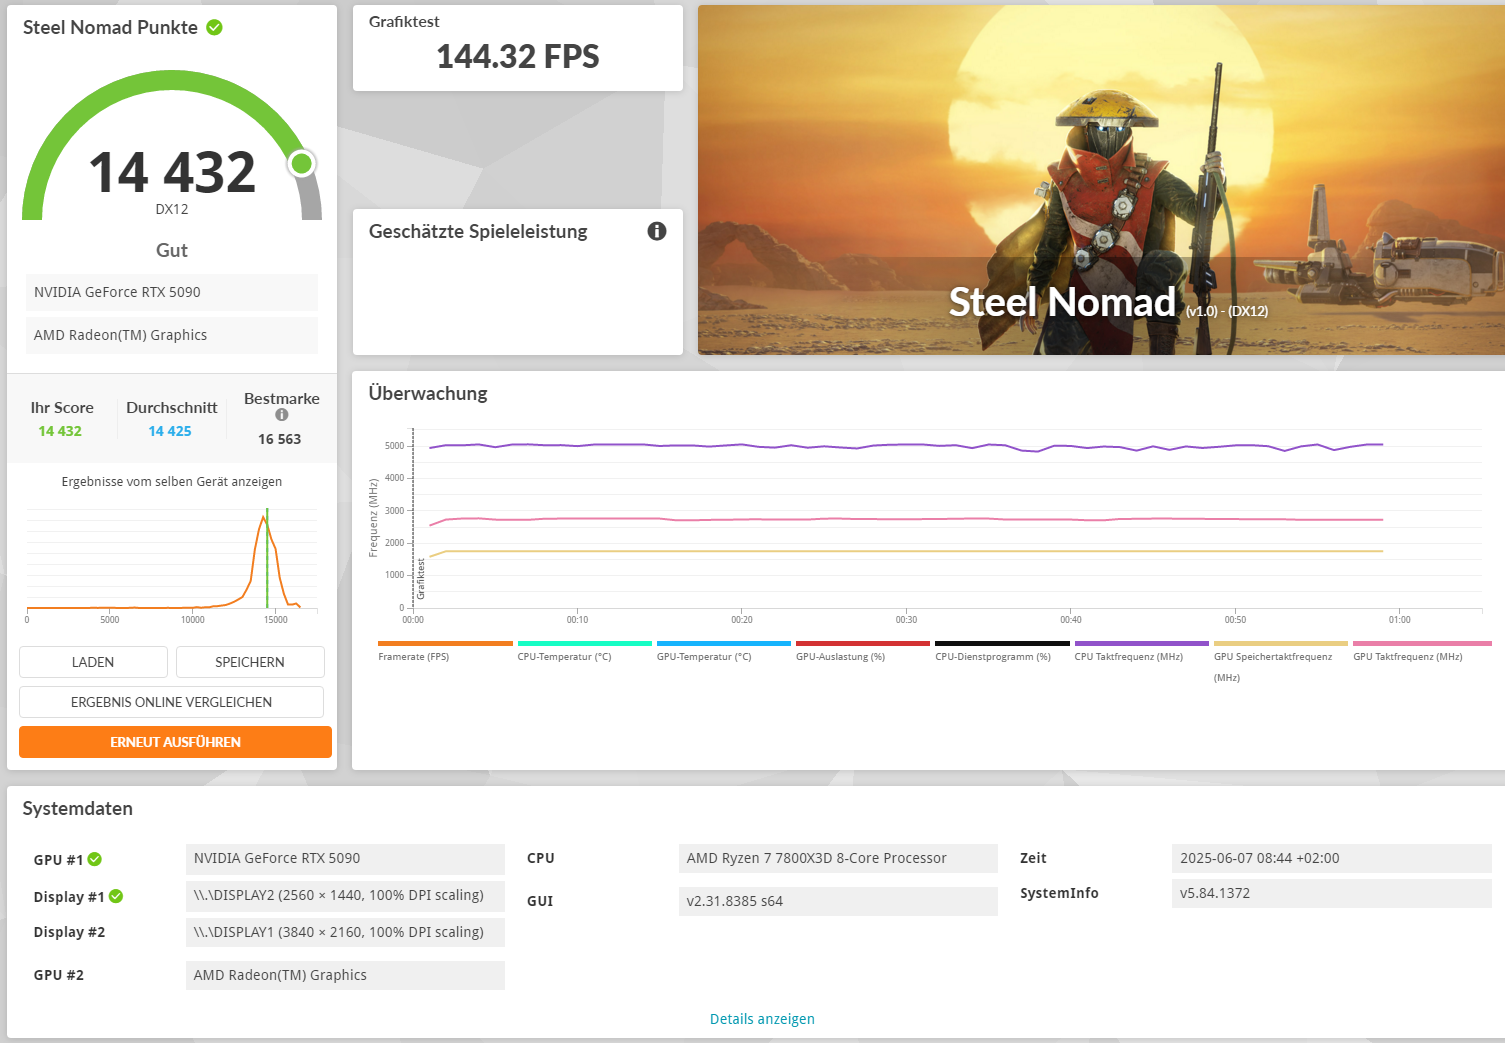
Task: Click the green checkmark next to GPU #1
Action: pyautogui.click(x=95, y=859)
